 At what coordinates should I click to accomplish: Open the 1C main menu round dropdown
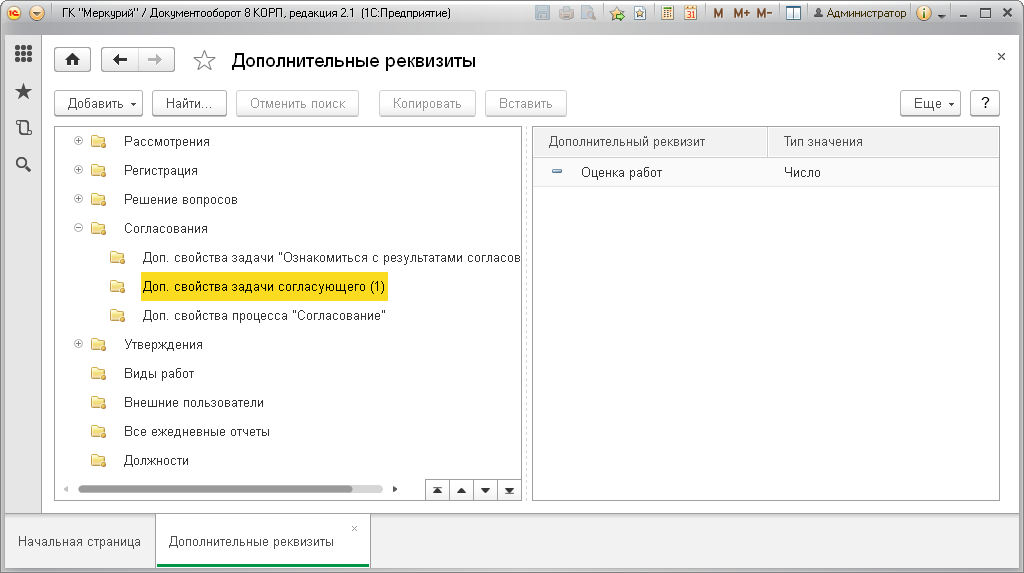37,13
